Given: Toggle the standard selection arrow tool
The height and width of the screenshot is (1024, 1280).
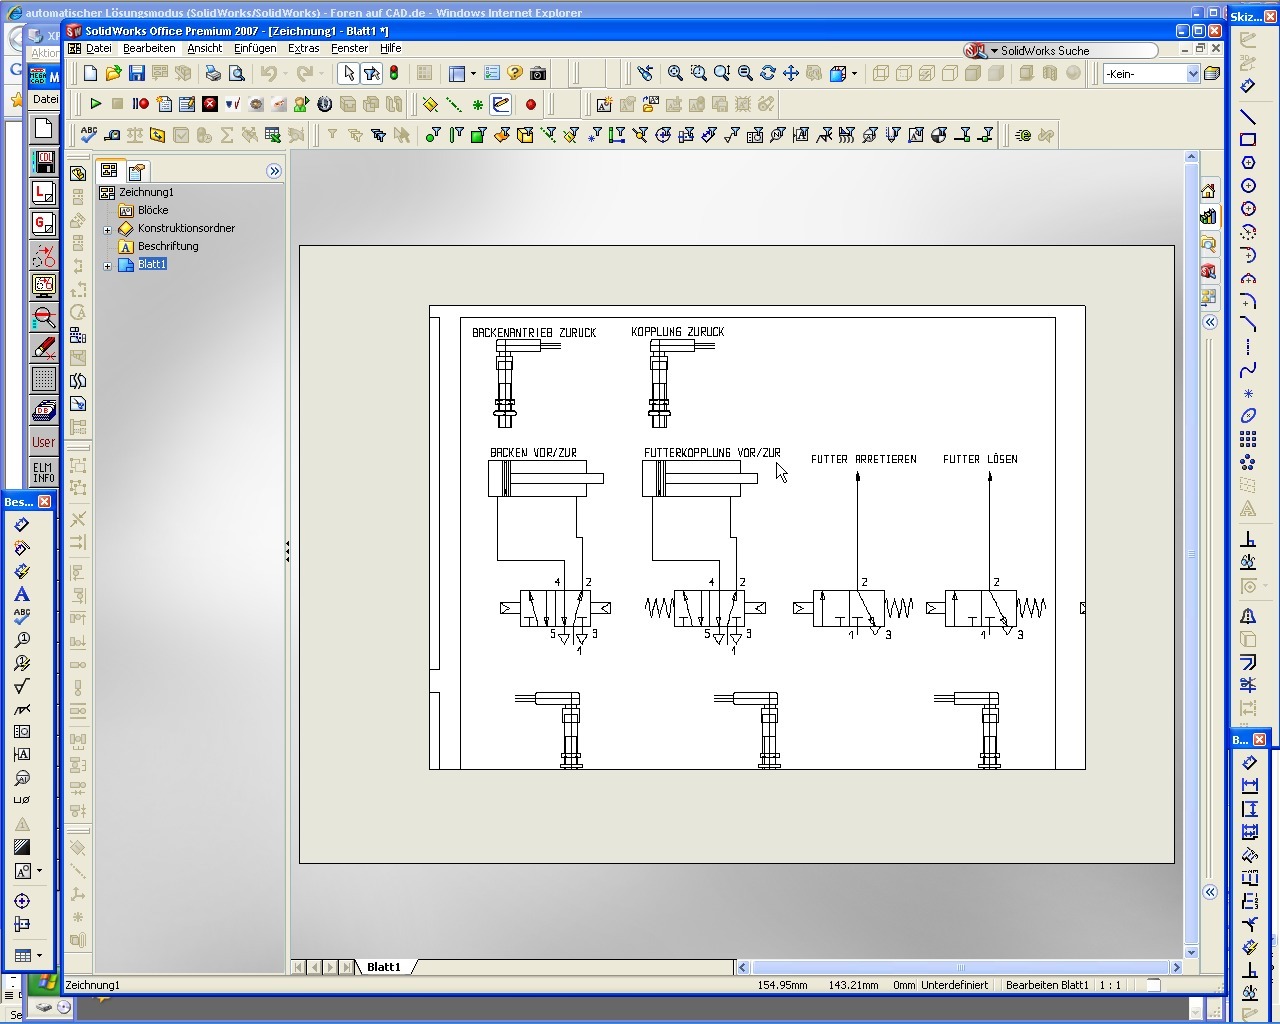Looking at the screenshot, I should (x=348, y=73).
